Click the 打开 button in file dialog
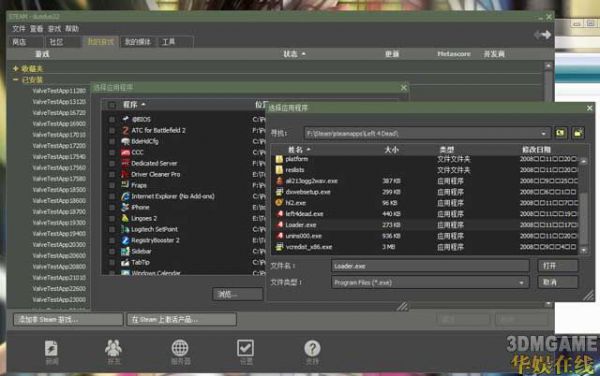Screen dimensions: 600x376 pyautogui.click(x=558, y=265)
